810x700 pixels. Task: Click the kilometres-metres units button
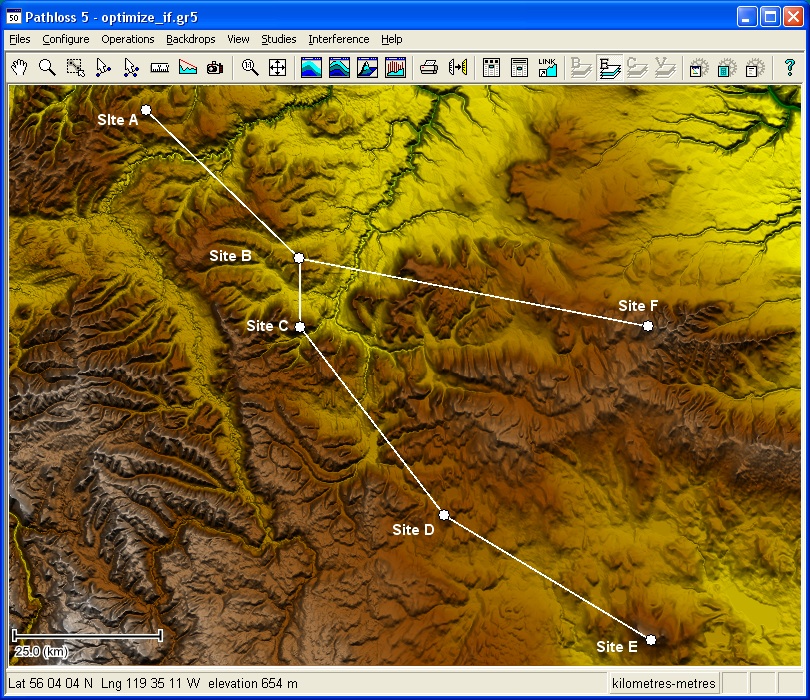(x=664, y=684)
